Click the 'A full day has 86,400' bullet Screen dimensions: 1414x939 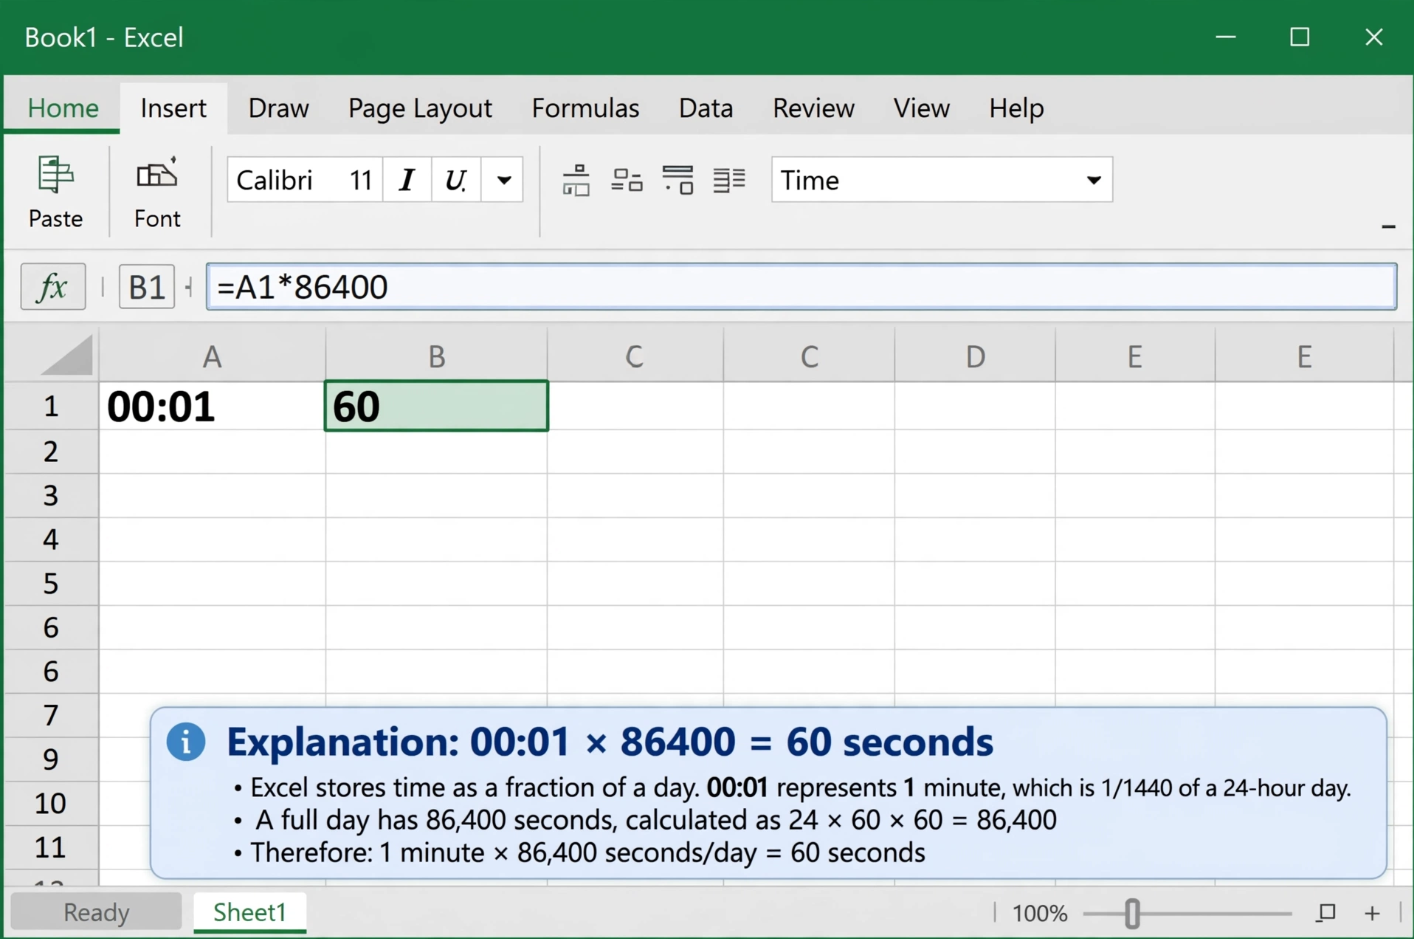[x=646, y=820]
